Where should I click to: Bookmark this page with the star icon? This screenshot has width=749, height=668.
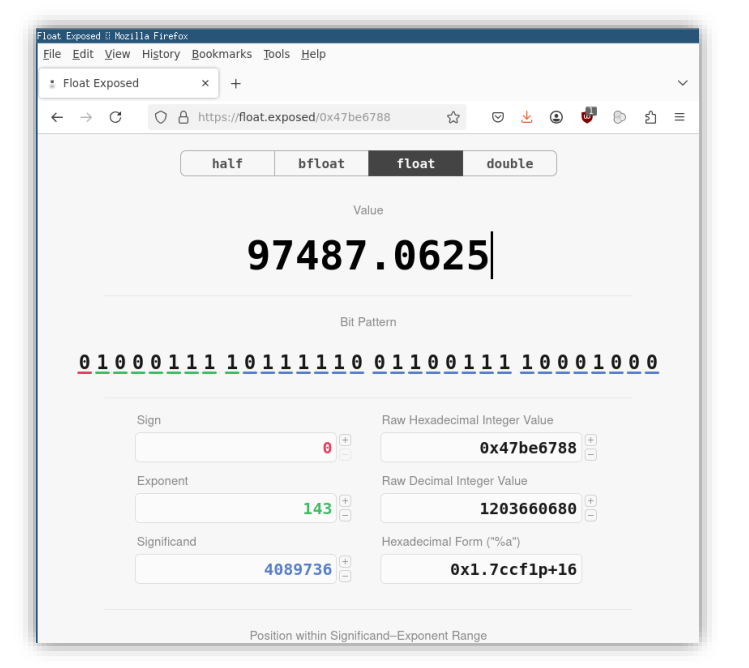[x=453, y=117]
